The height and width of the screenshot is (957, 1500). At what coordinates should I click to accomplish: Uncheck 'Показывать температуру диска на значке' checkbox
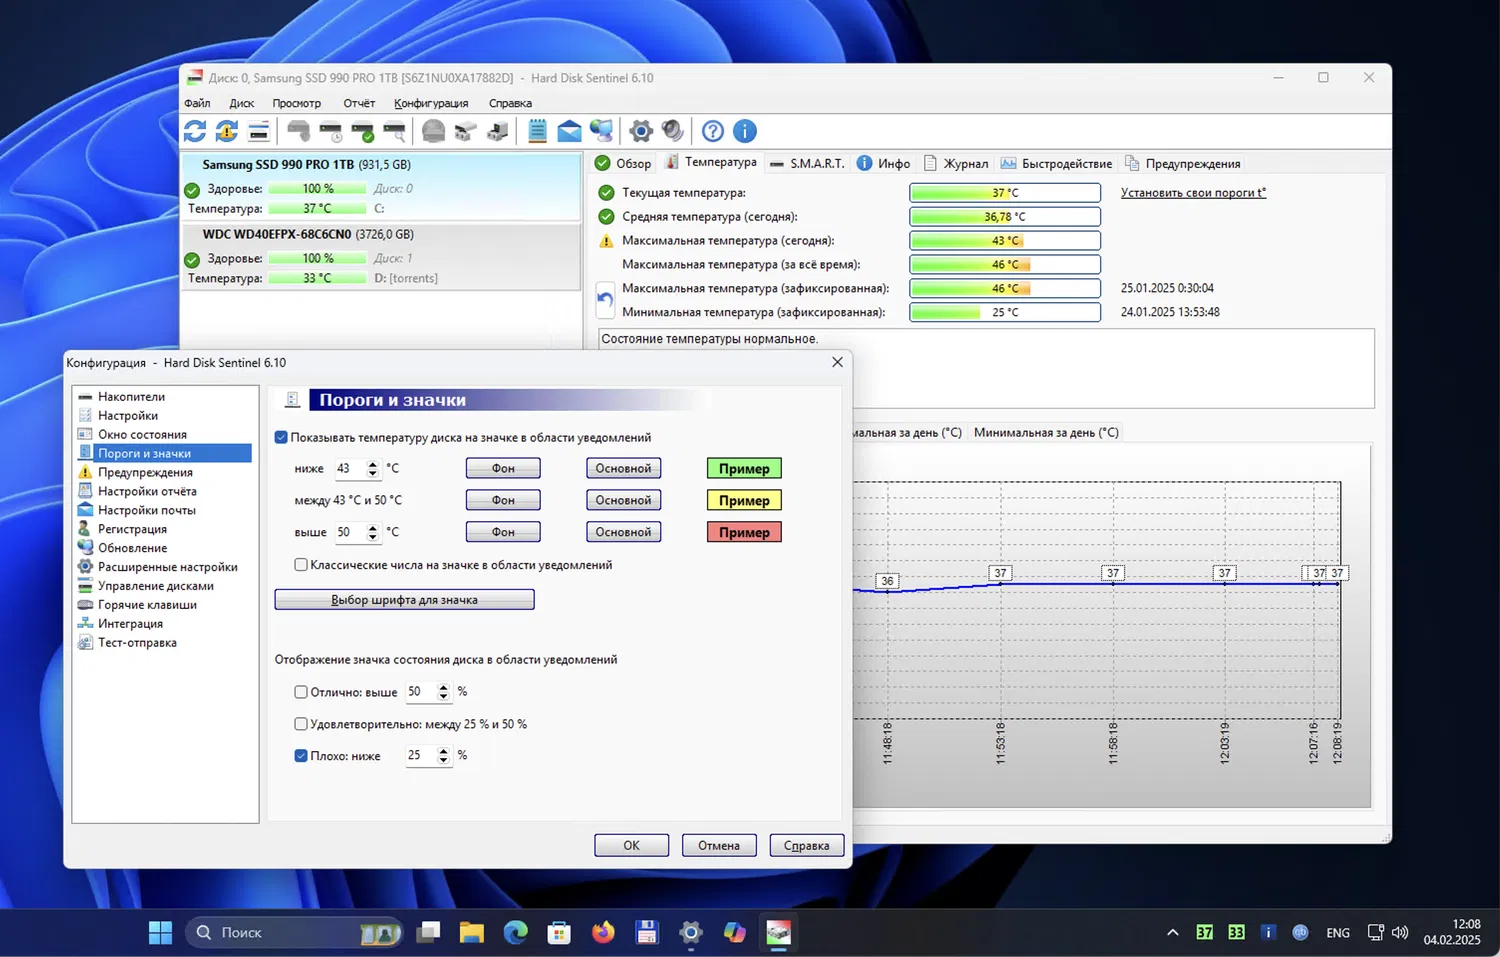coord(281,437)
